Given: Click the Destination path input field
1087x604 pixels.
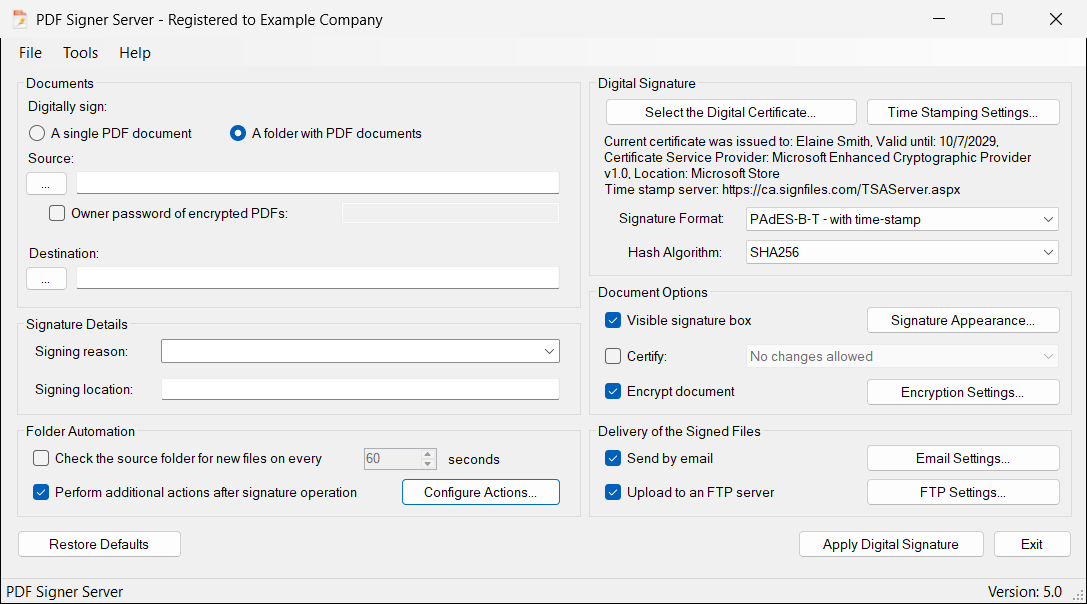Looking at the screenshot, I should [318, 278].
